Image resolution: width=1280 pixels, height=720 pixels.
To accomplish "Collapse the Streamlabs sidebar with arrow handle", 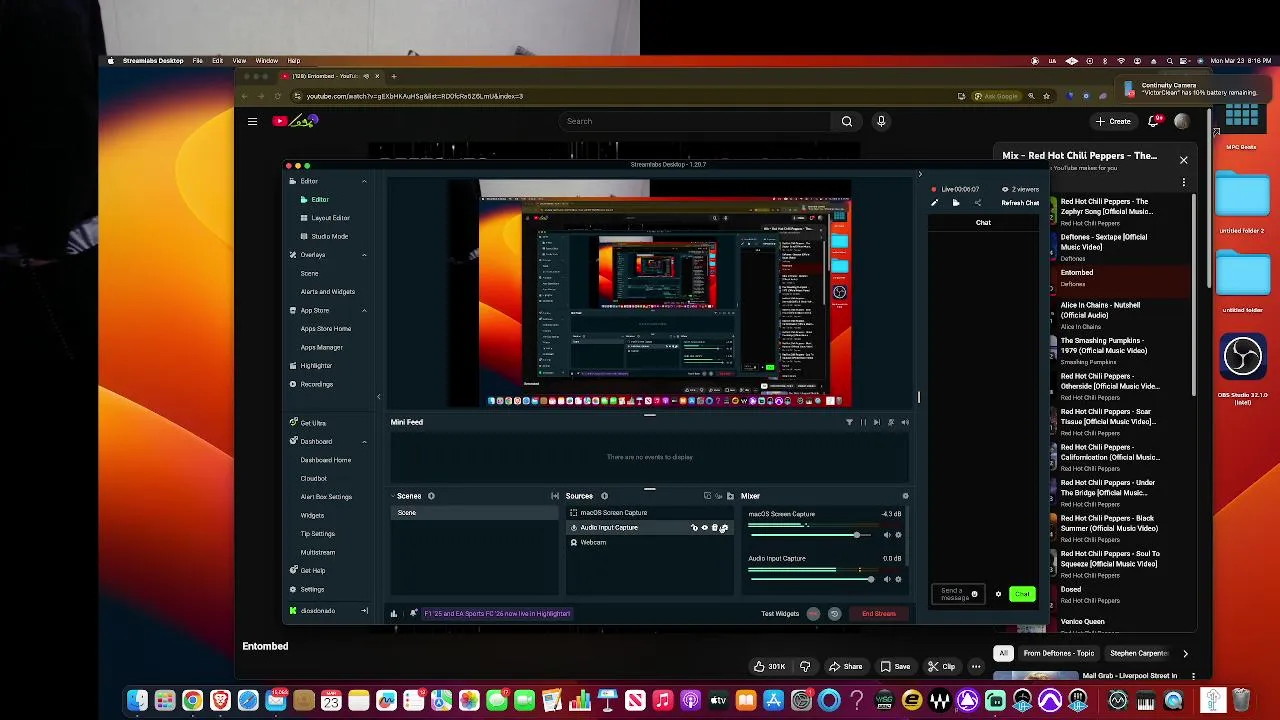I will (x=378, y=397).
